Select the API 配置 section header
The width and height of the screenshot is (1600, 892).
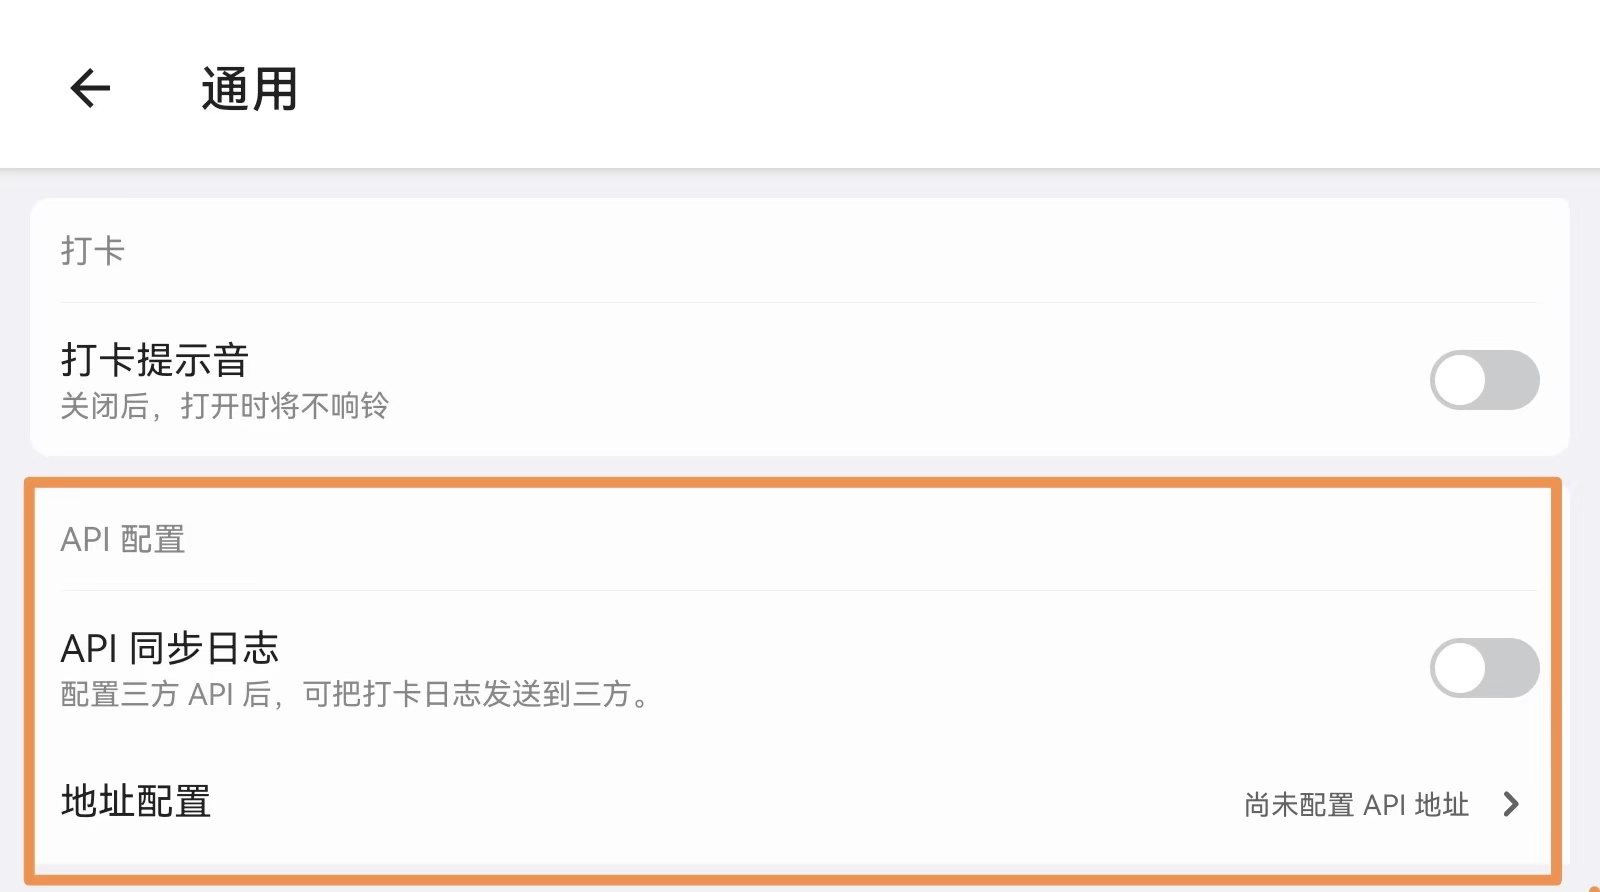click(x=123, y=540)
